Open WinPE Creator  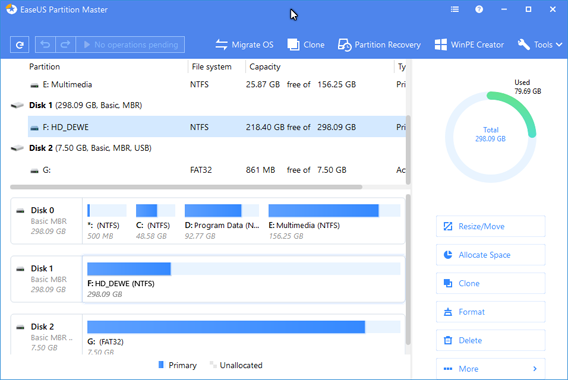click(469, 45)
